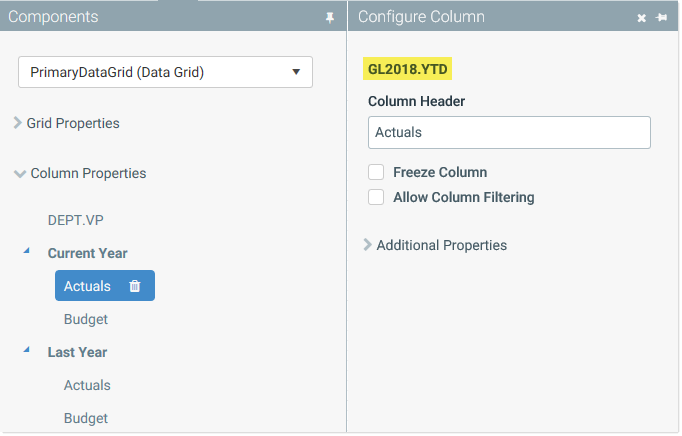The image size is (682, 436).
Task: Select Budget under Last Year
Action: point(86,418)
